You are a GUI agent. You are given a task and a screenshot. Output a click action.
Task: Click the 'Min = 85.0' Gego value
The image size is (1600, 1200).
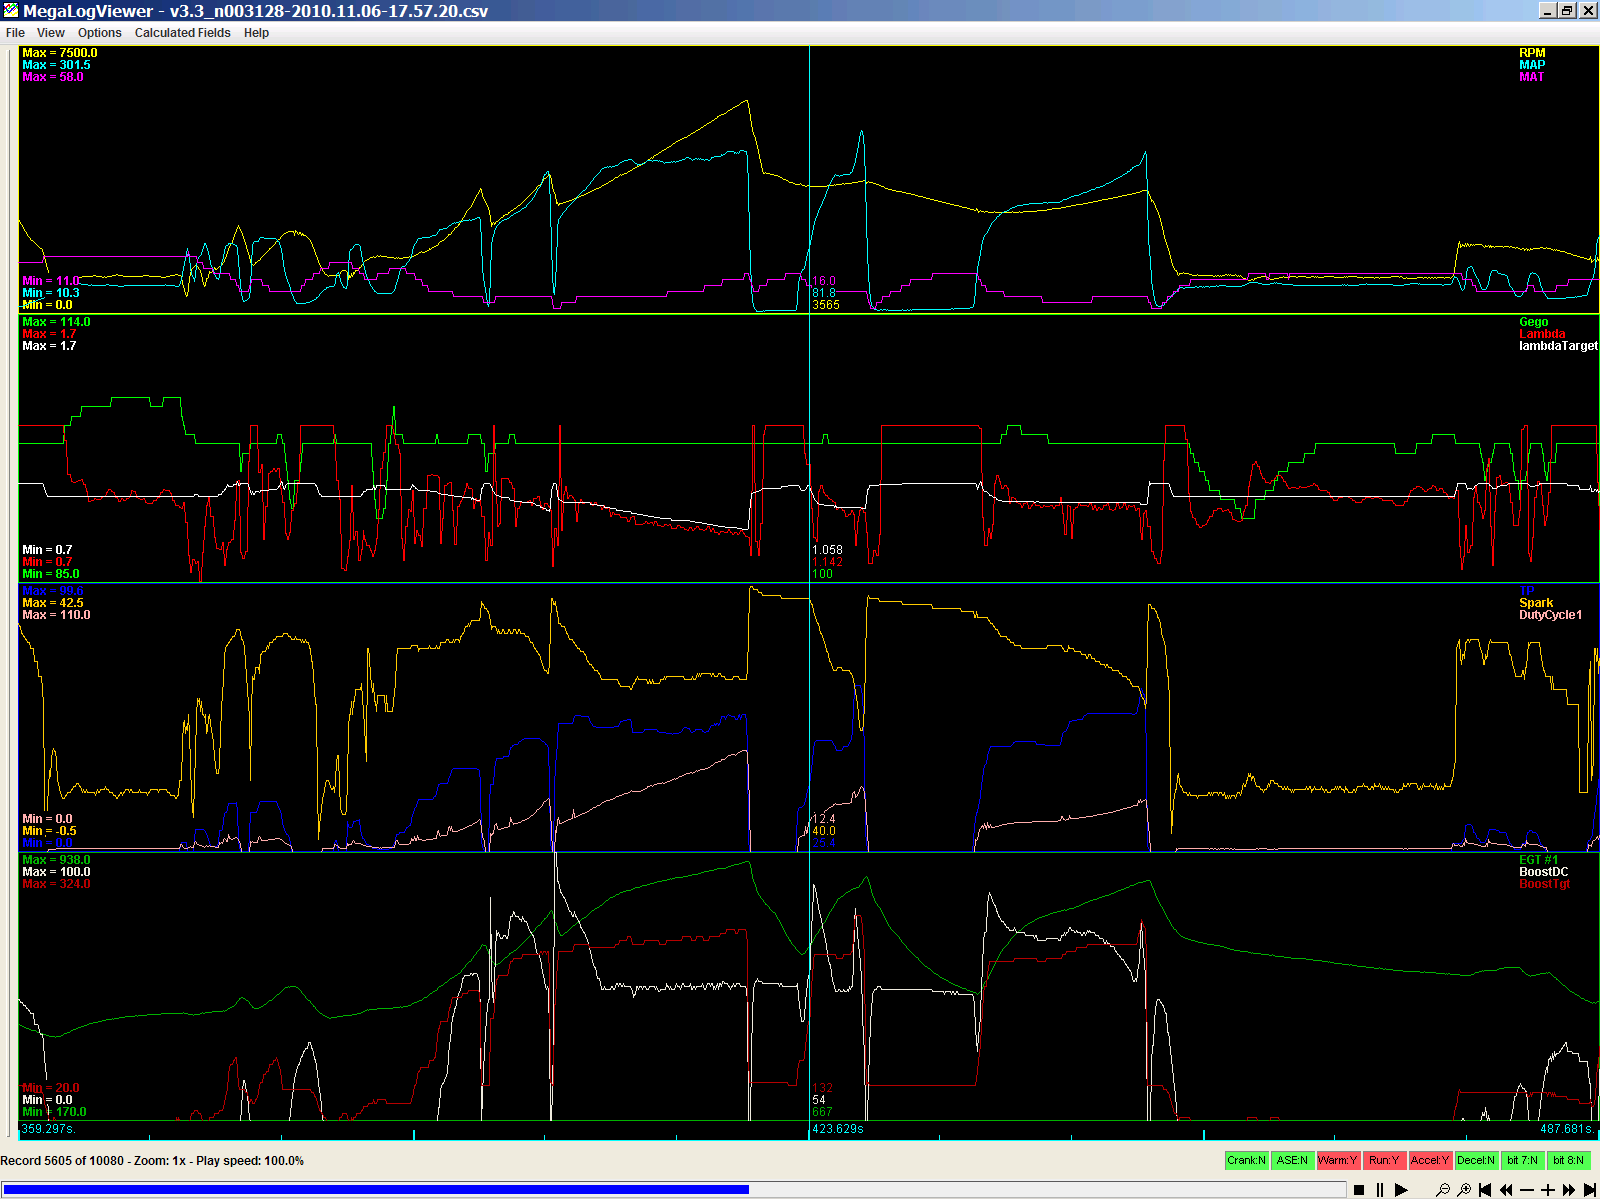tap(51, 574)
